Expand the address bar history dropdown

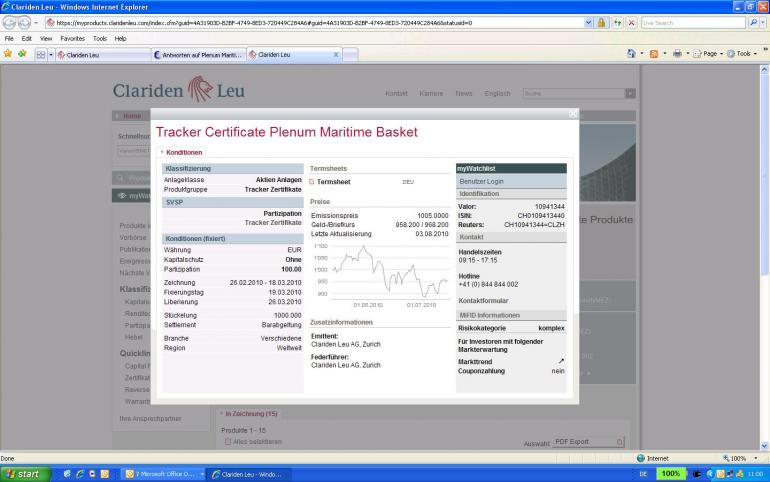point(588,23)
